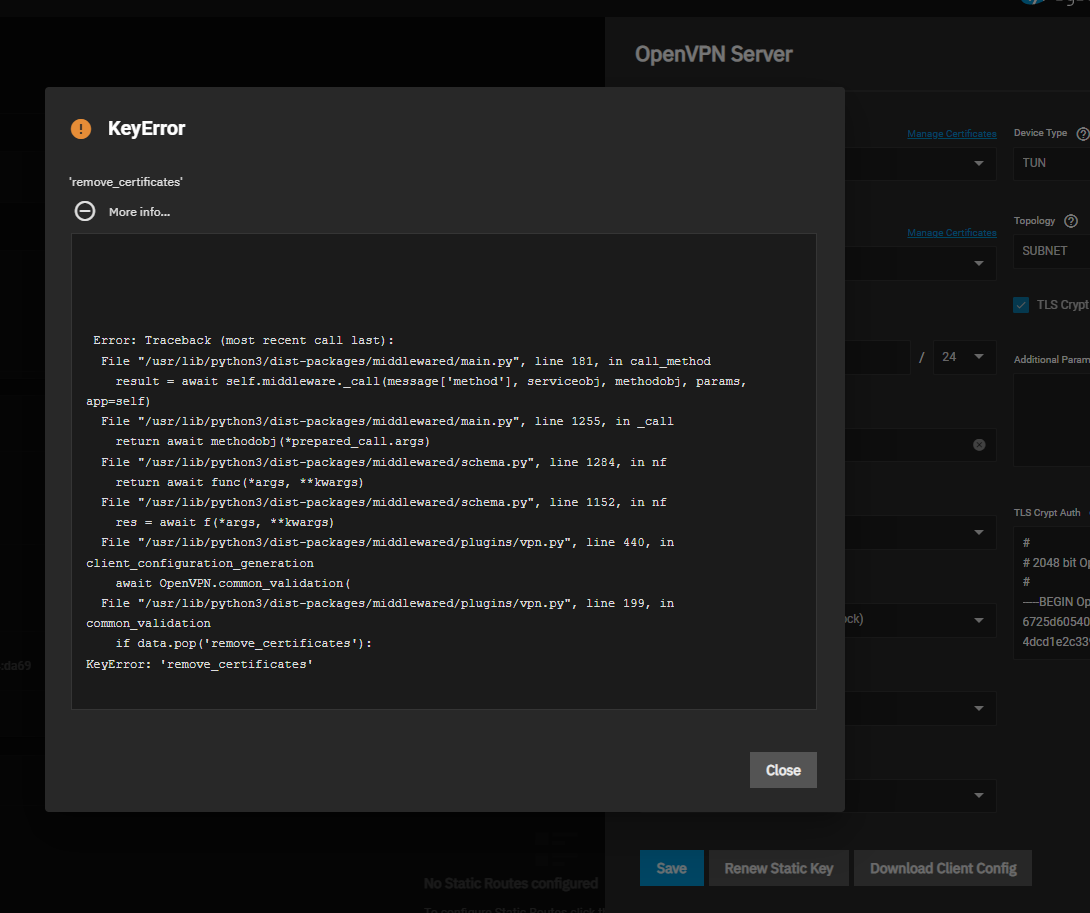Click the vpn.py line 440 traceback entry
Screen dimensions: 1090x913
387,542
